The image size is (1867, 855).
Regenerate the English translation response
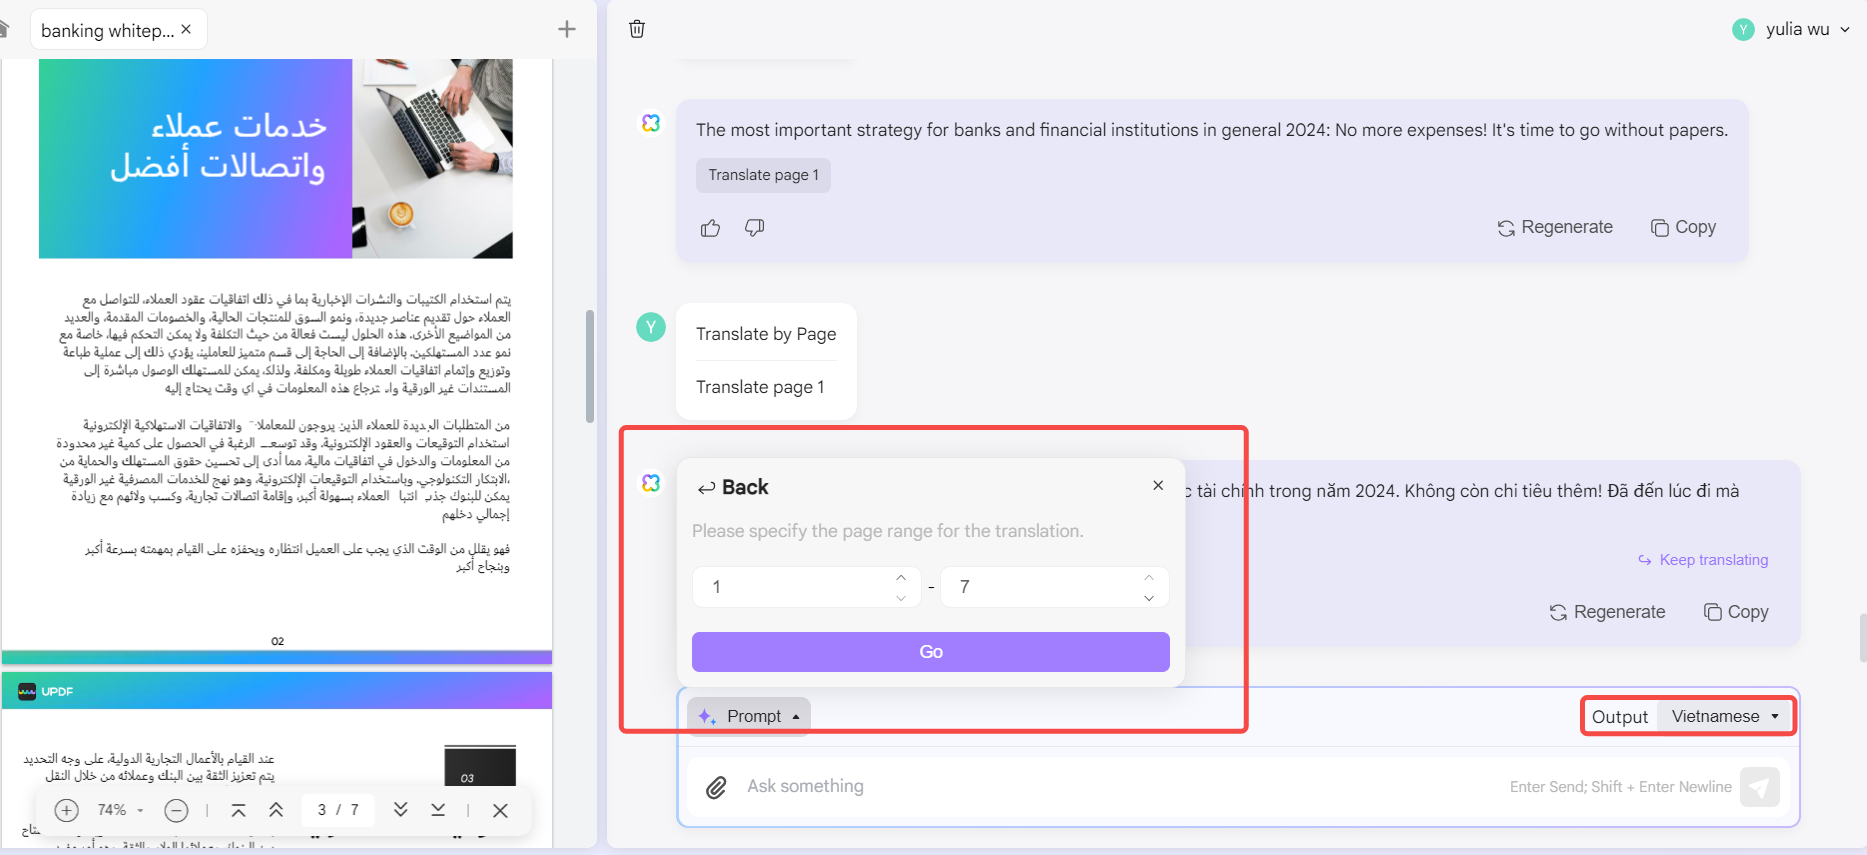[x=1555, y=228]
